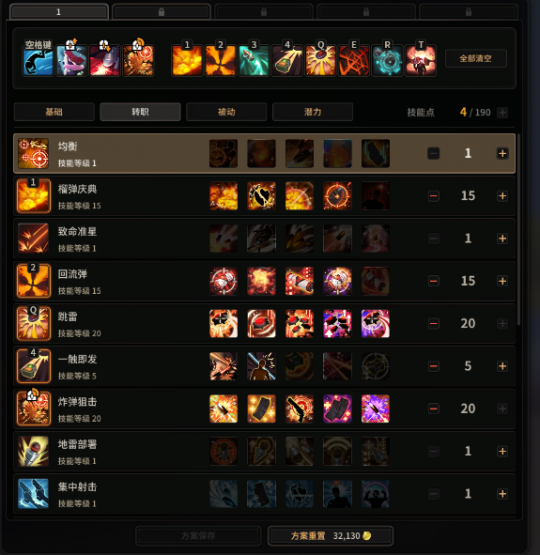Lower 跳雷 skill level with minus
Viewport: 540px width, 555px height.
point(433,324)
